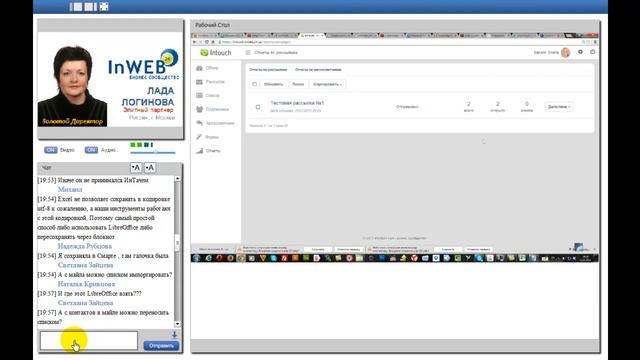Open Подписчики menu item in sidebar

point(217,109)
